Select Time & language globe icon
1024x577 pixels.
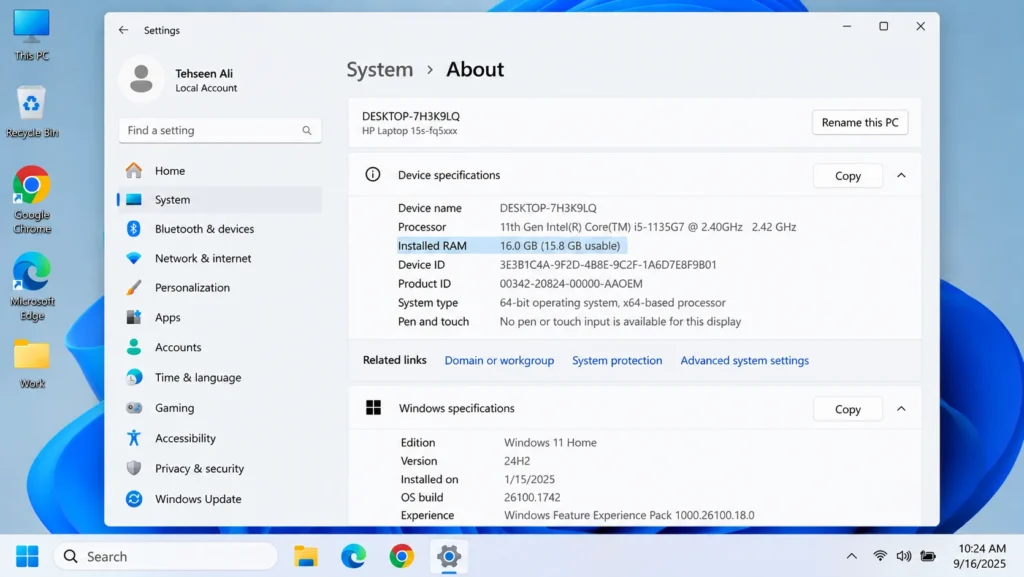coord(134,377)
